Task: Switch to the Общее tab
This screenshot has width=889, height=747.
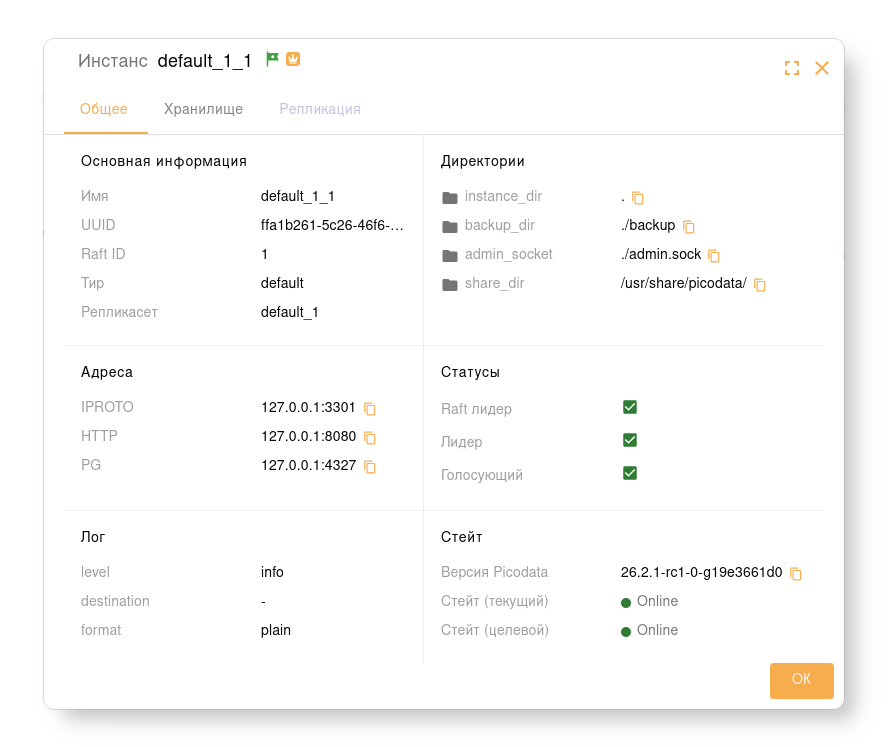Action: tap(104, 109)
